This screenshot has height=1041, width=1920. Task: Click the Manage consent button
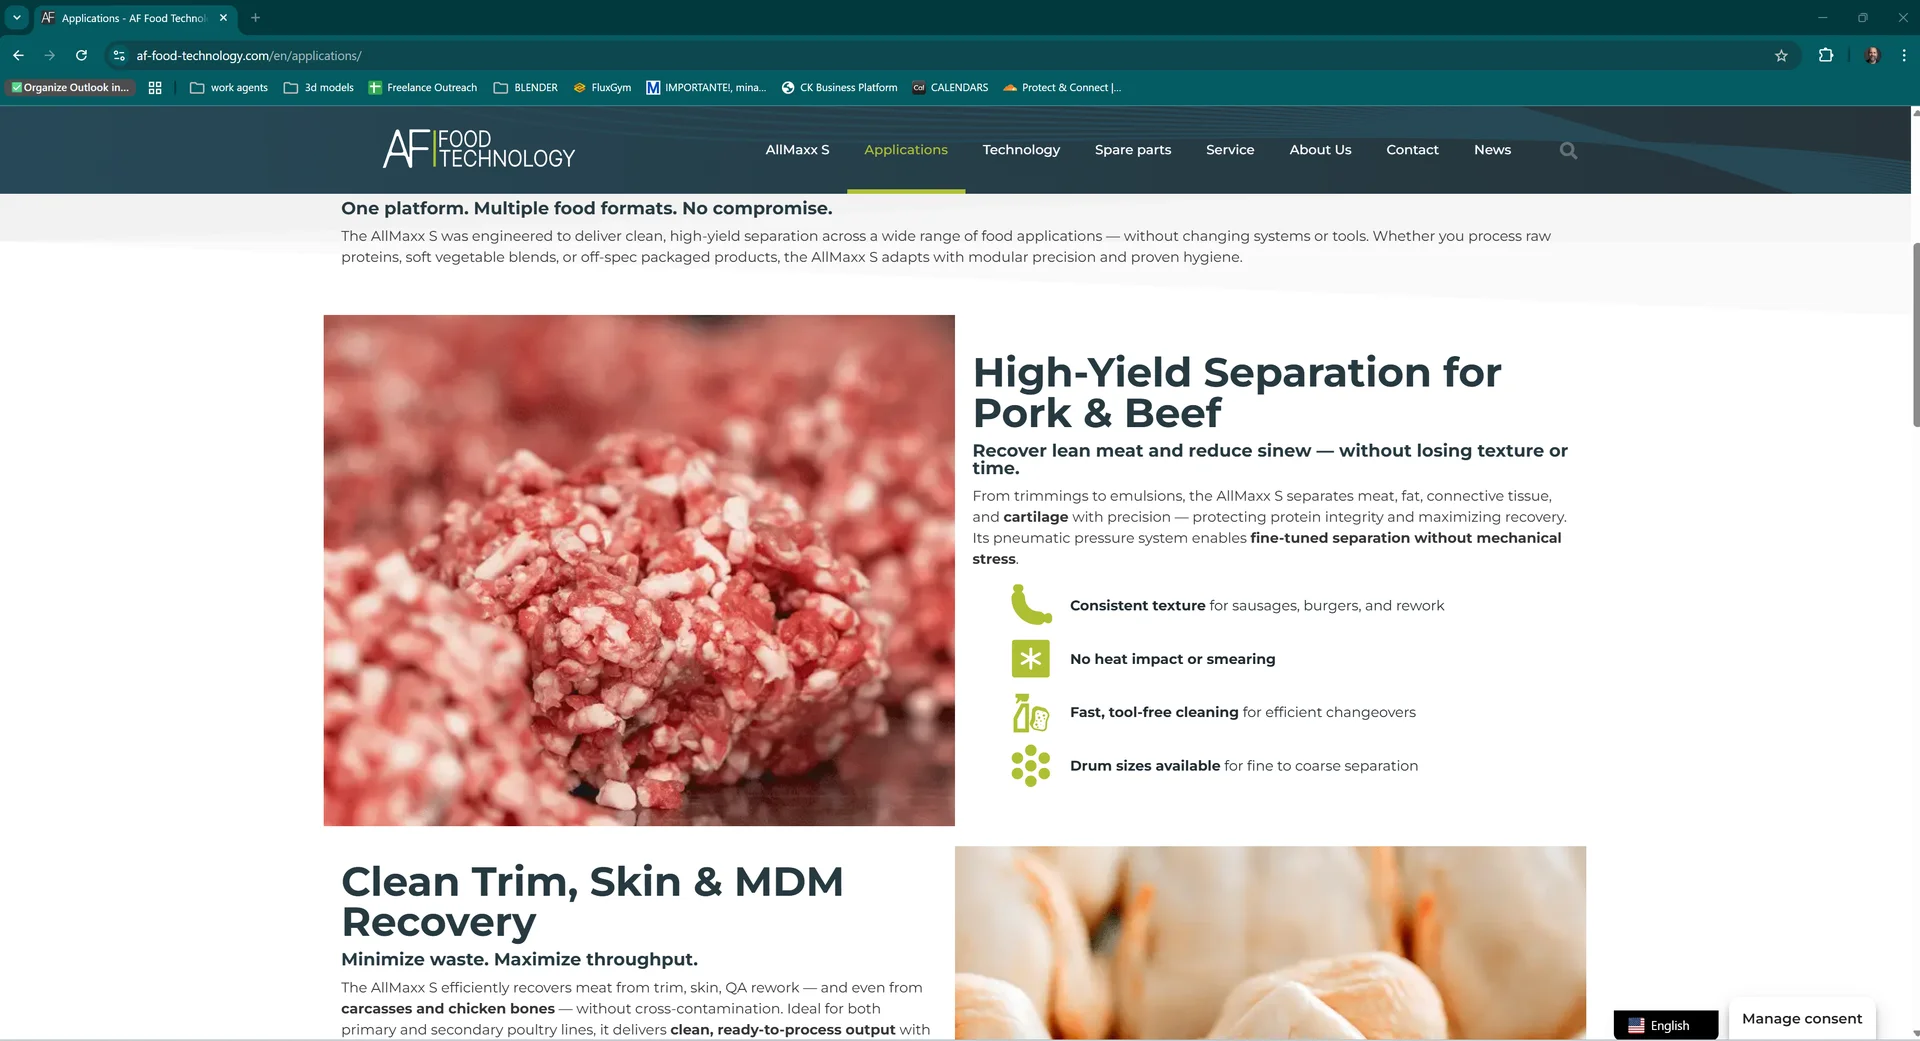point(1802,1019)
